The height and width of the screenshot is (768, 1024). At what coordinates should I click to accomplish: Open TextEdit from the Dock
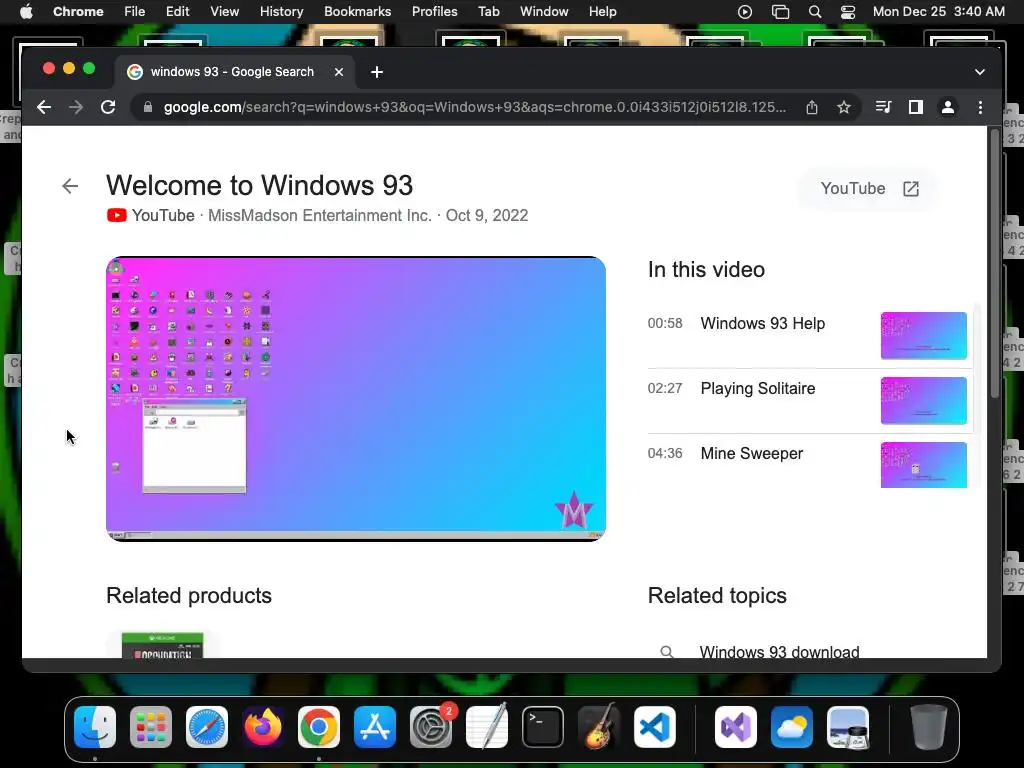click(487, 726)
